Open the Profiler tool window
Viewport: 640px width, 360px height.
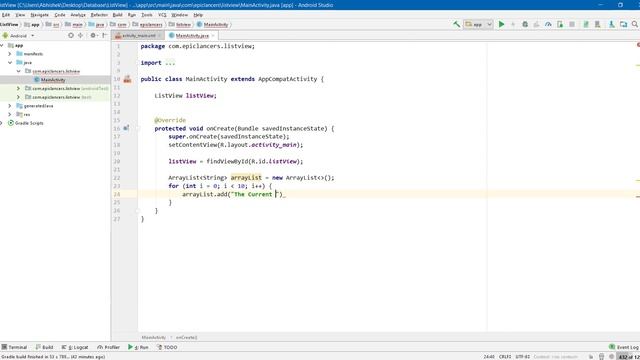pyautogui.click(x=109, y=347)
